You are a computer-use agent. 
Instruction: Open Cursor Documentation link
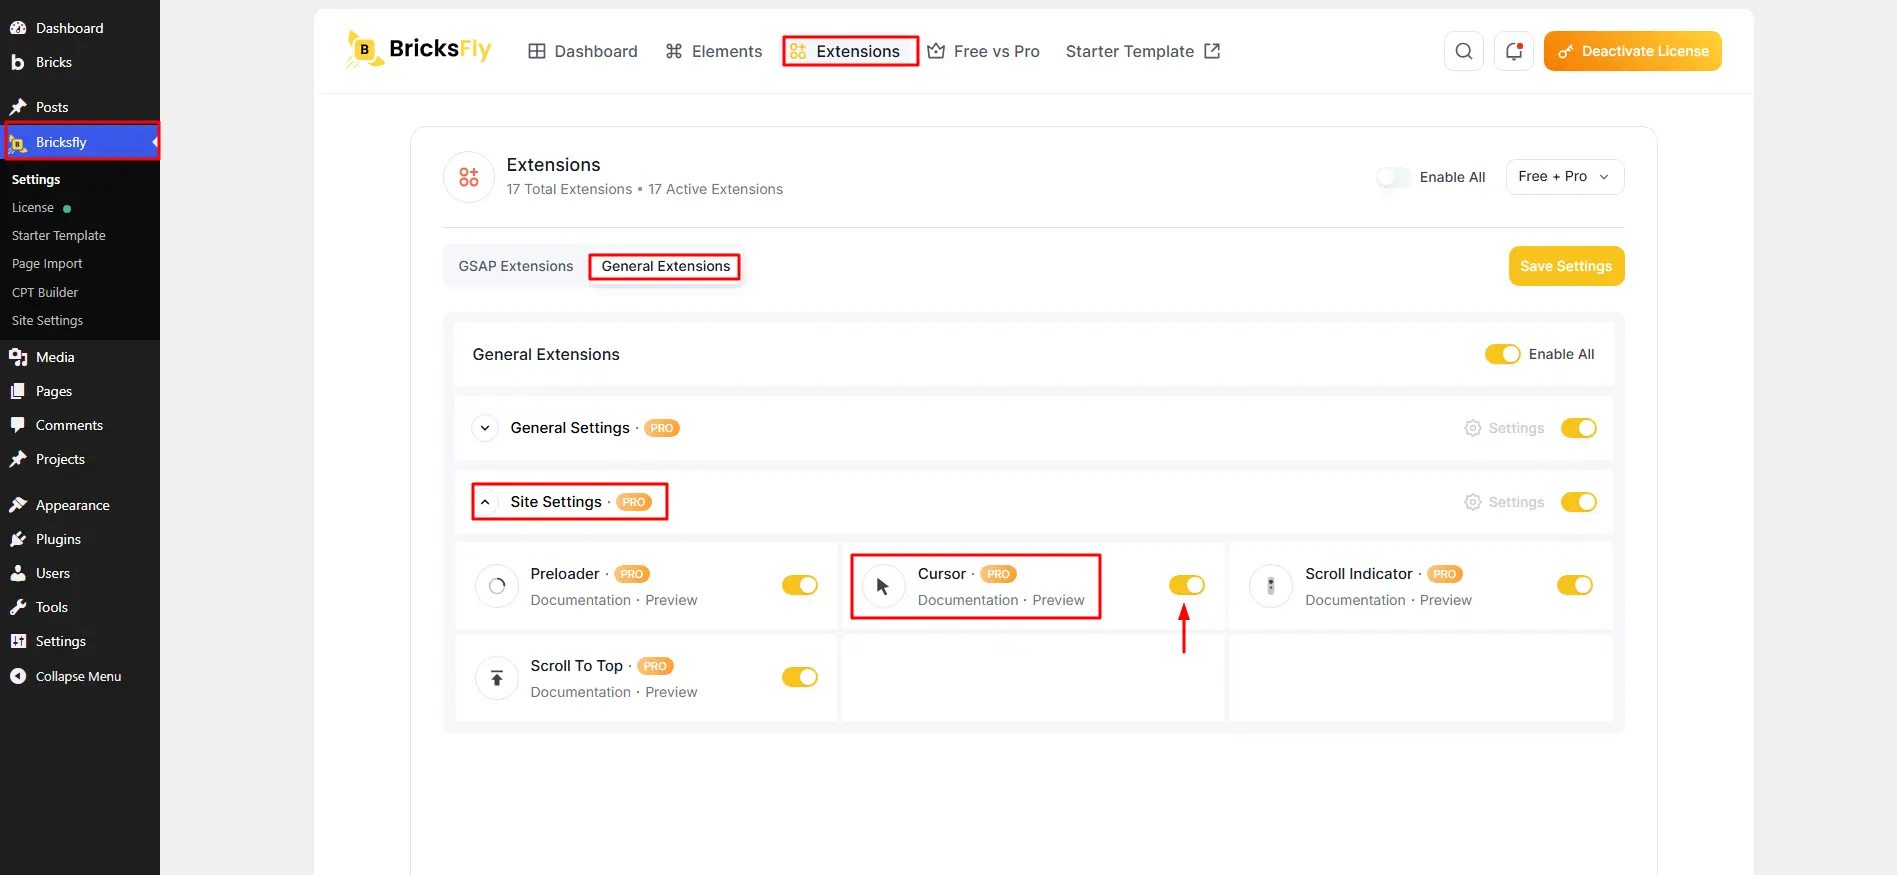[968, 600]
